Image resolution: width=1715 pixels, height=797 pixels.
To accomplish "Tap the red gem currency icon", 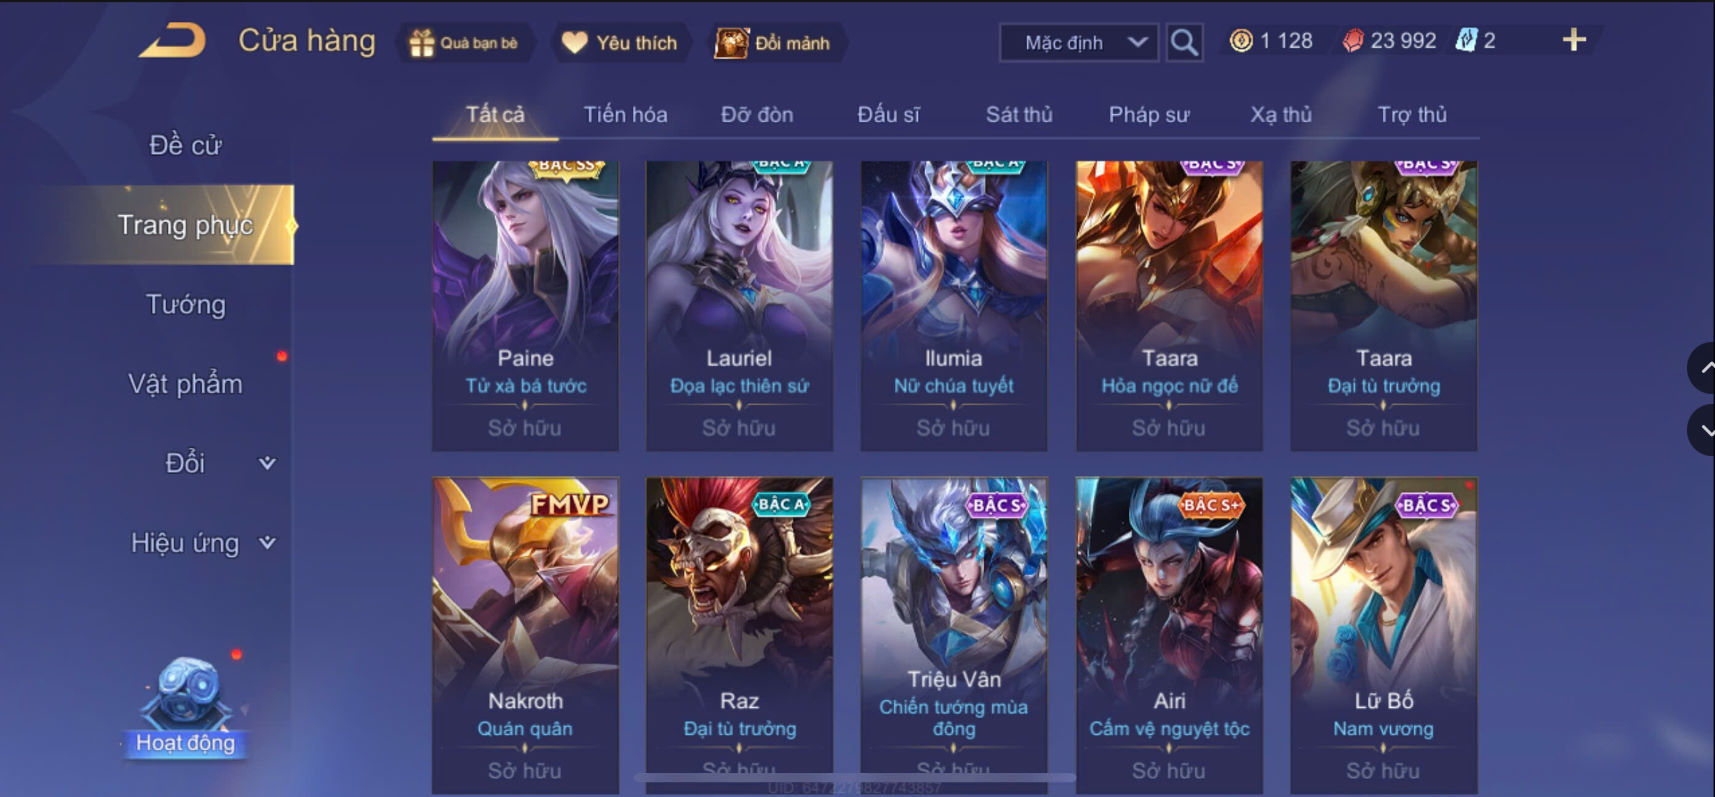I will pos(1353,41).
